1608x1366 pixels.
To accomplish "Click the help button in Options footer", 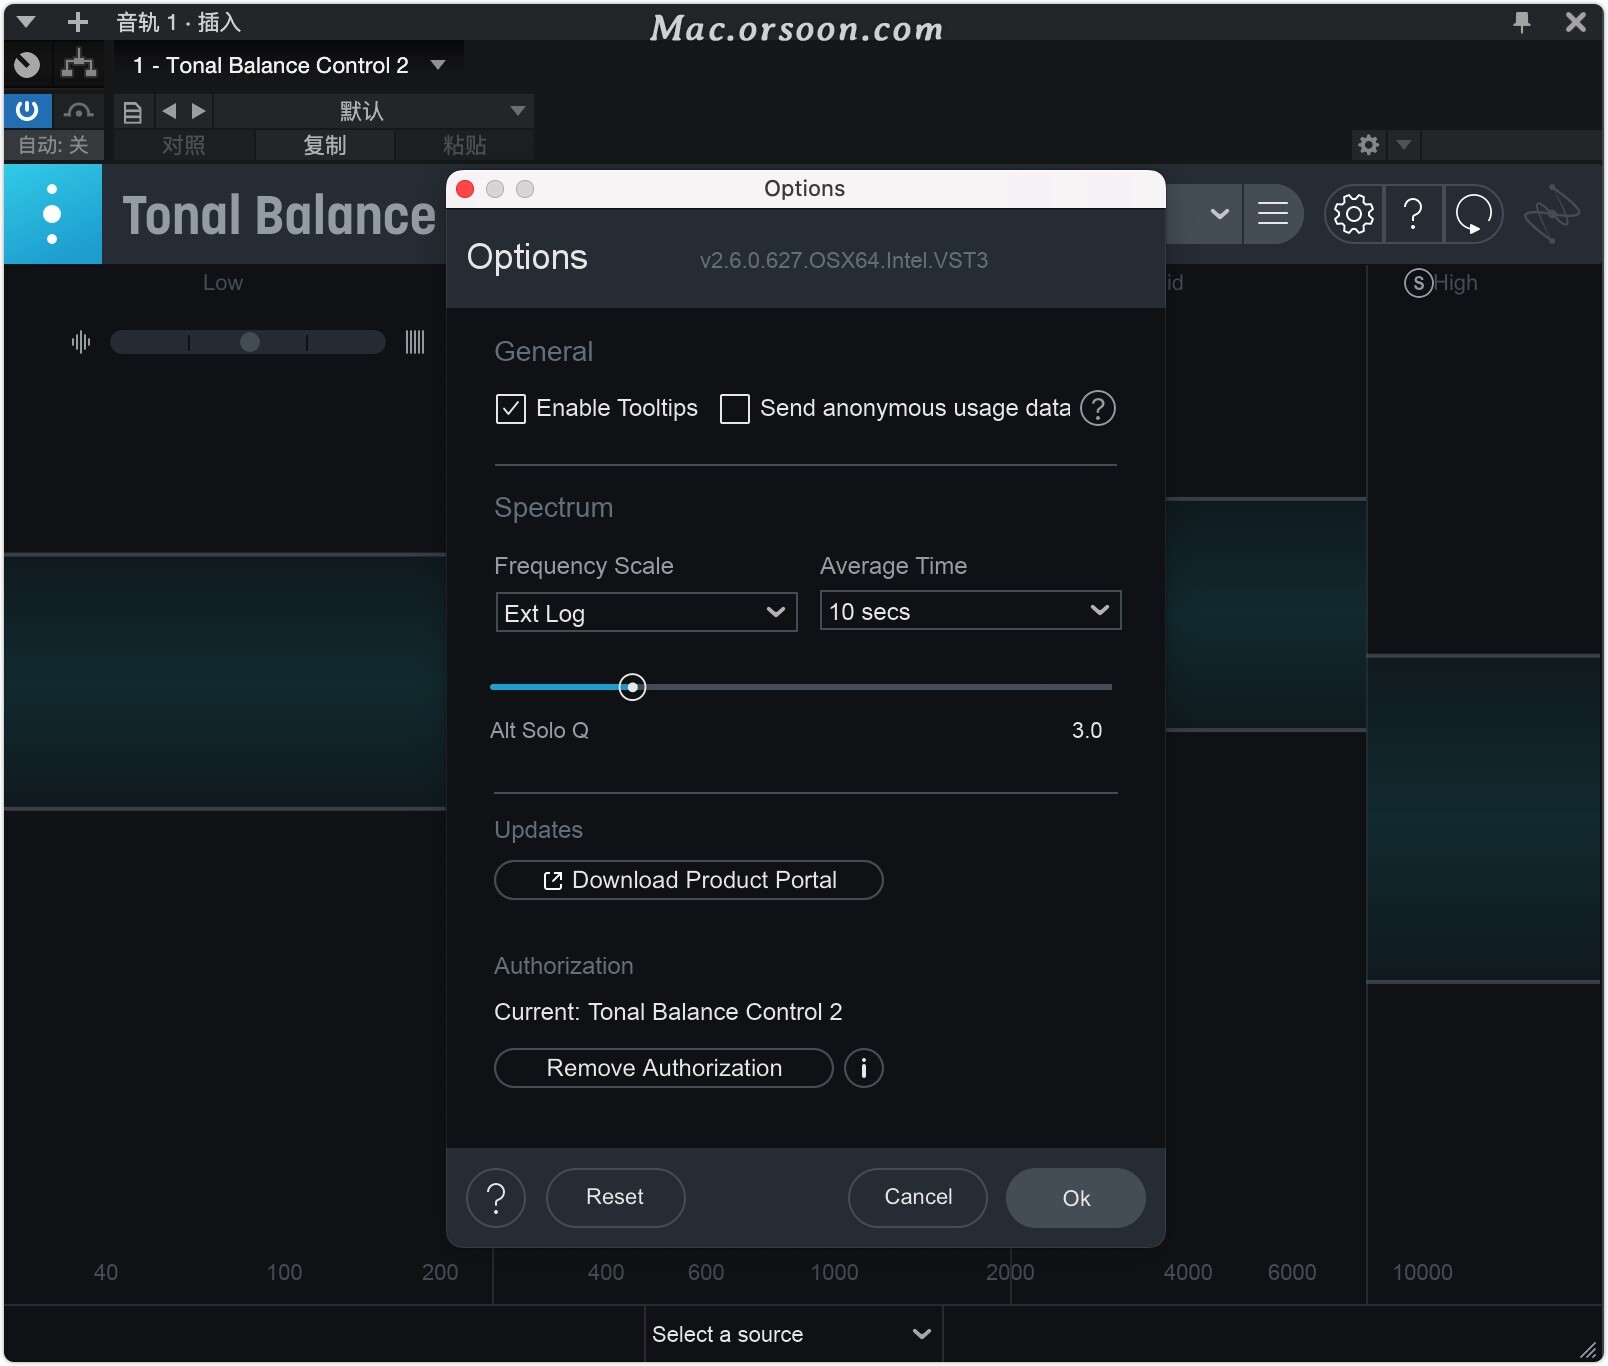I will 496,1198.
